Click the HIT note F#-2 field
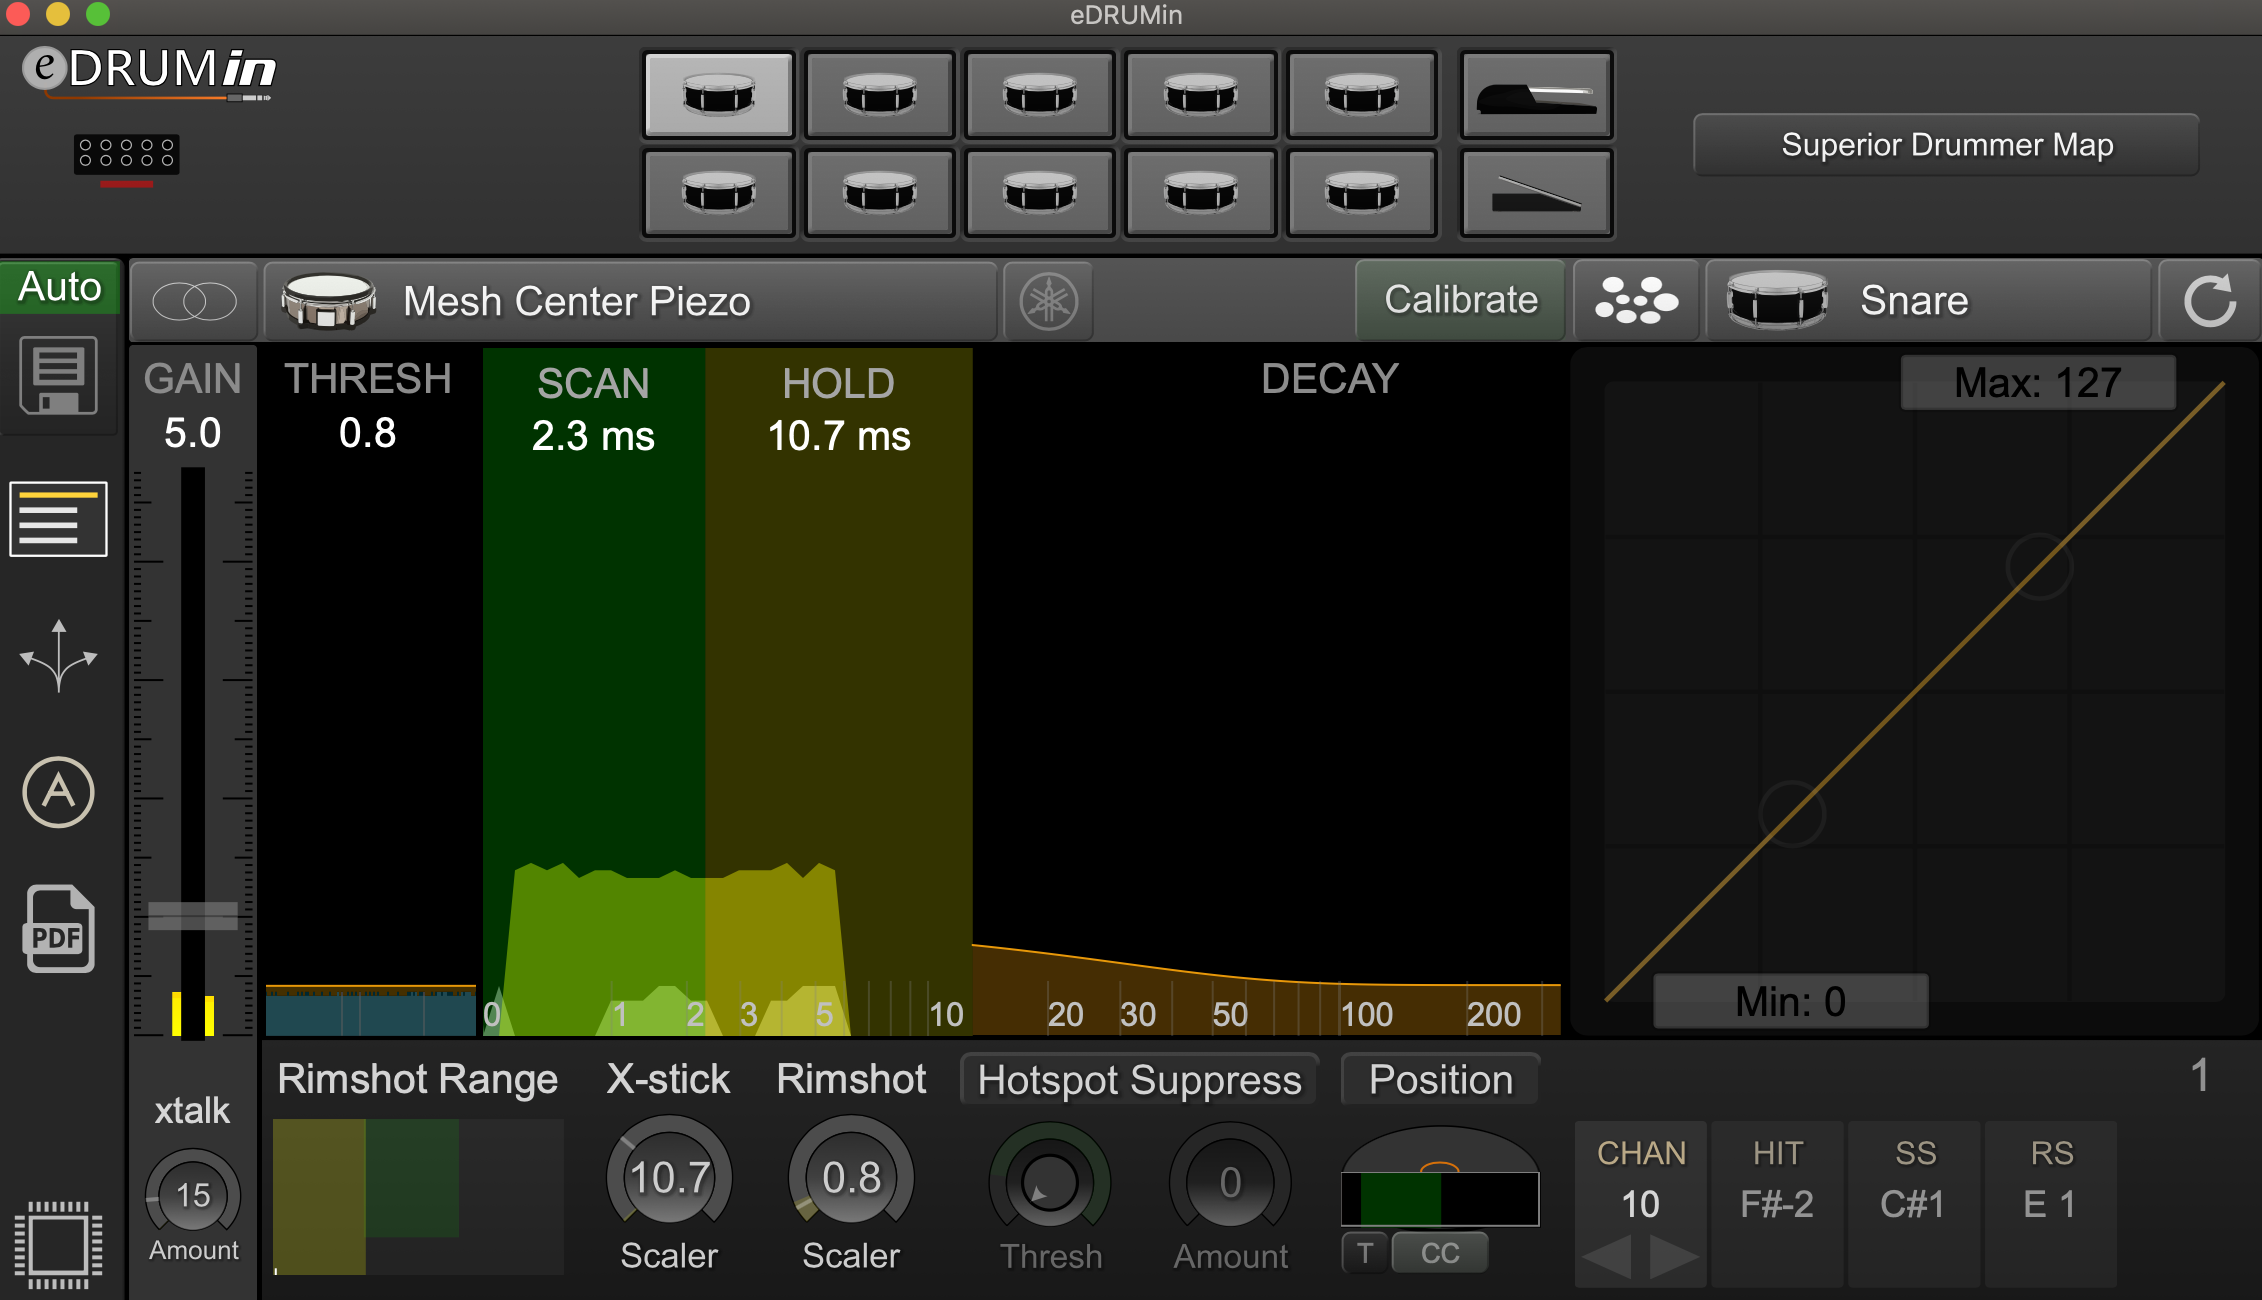This screenshot has width=2262, height=1300. (1777, 1204)
